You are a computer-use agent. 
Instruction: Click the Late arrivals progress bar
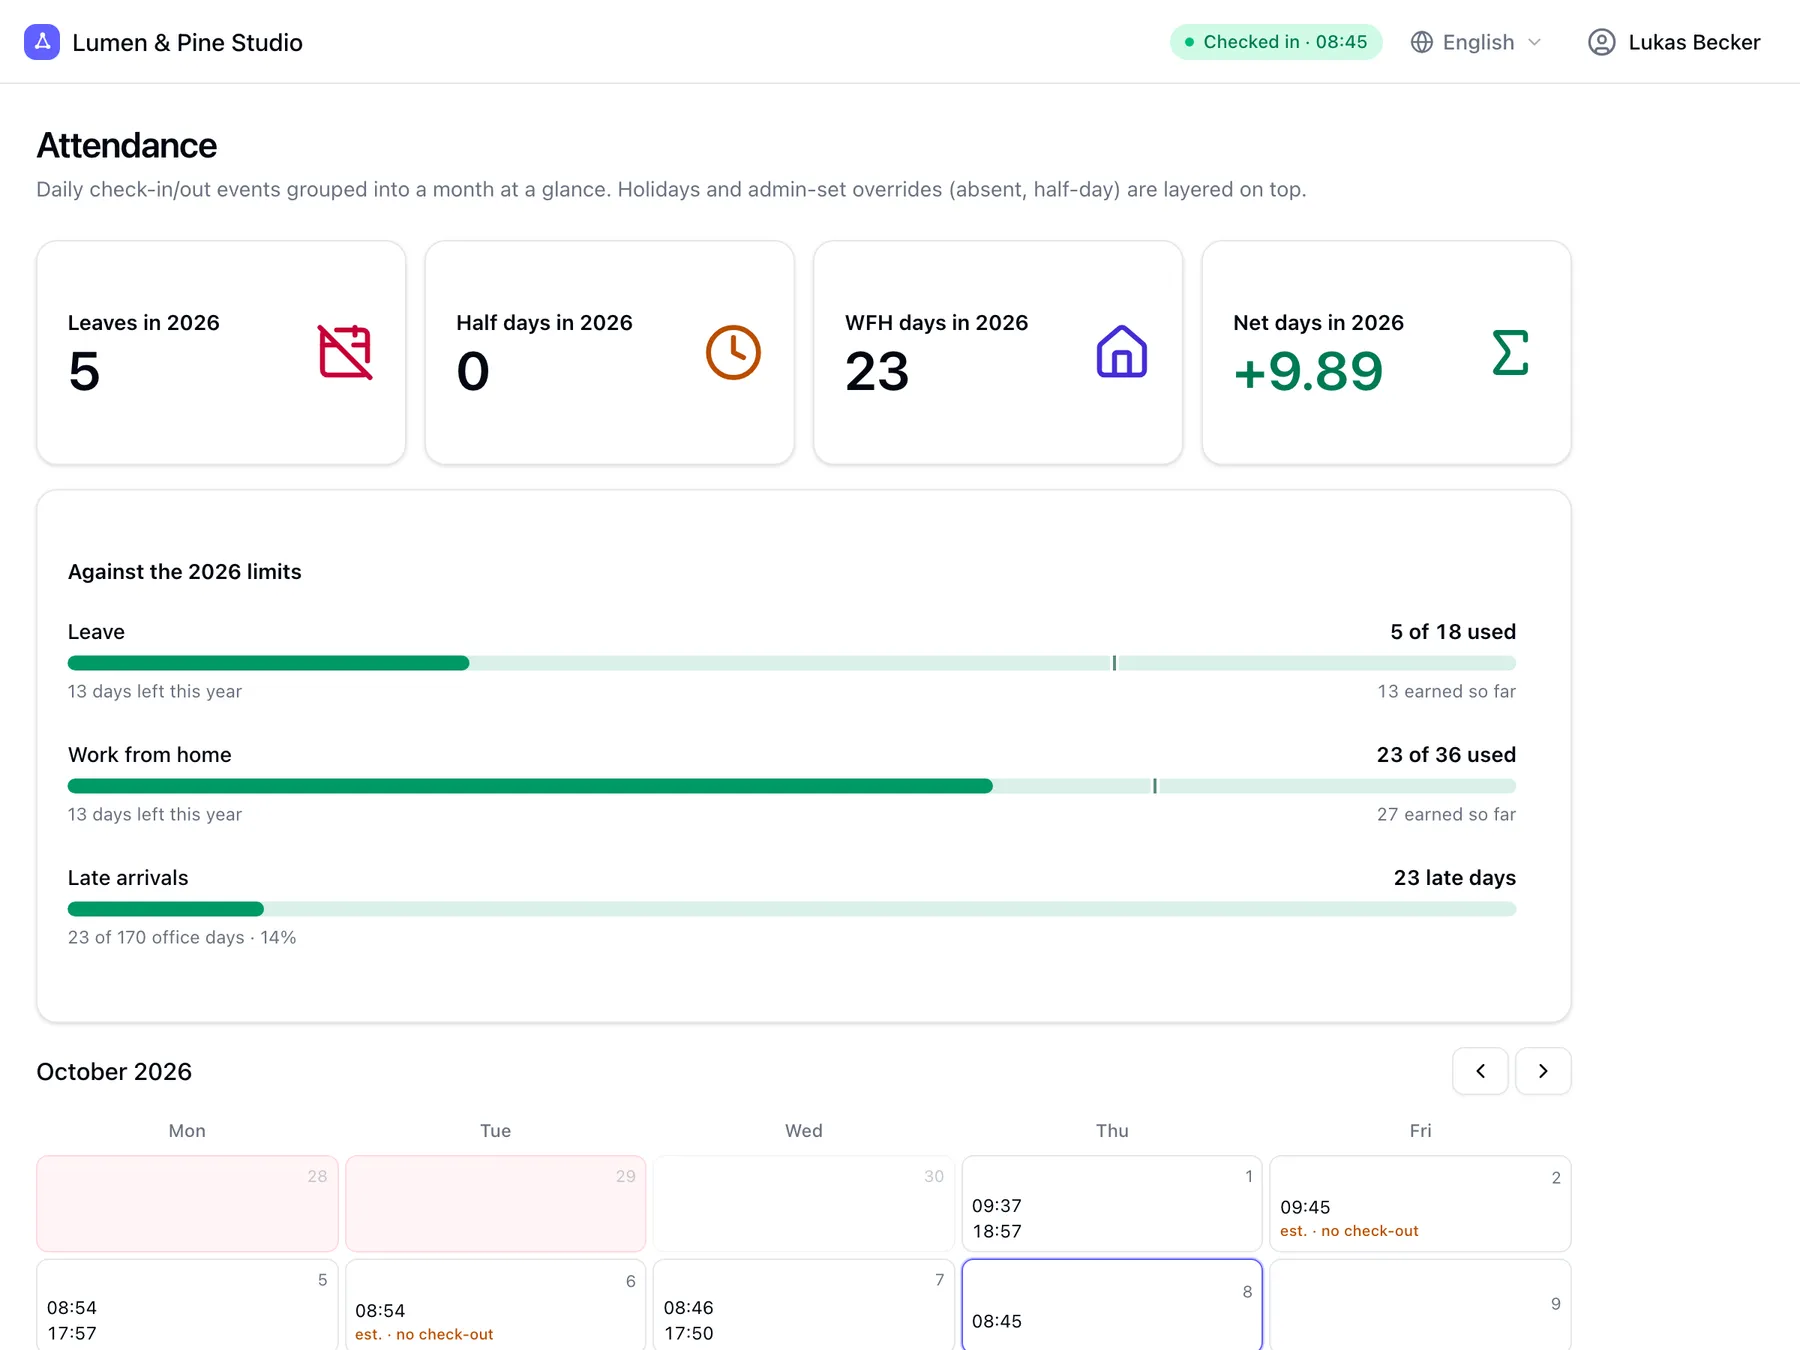pyautogui.click(x=792, y=909)
